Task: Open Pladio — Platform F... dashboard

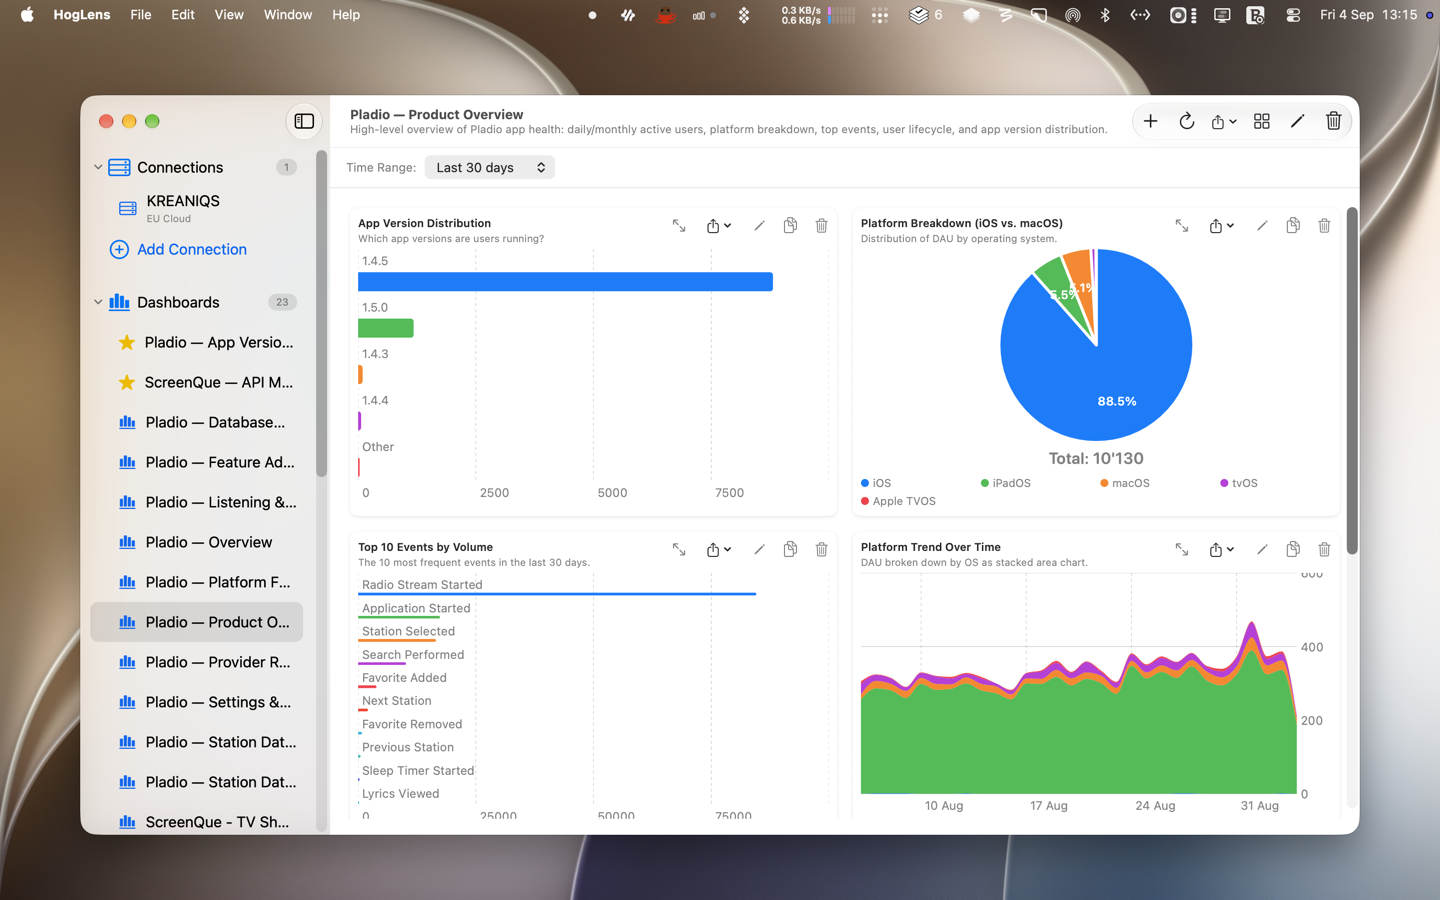Action: [196, 582]
